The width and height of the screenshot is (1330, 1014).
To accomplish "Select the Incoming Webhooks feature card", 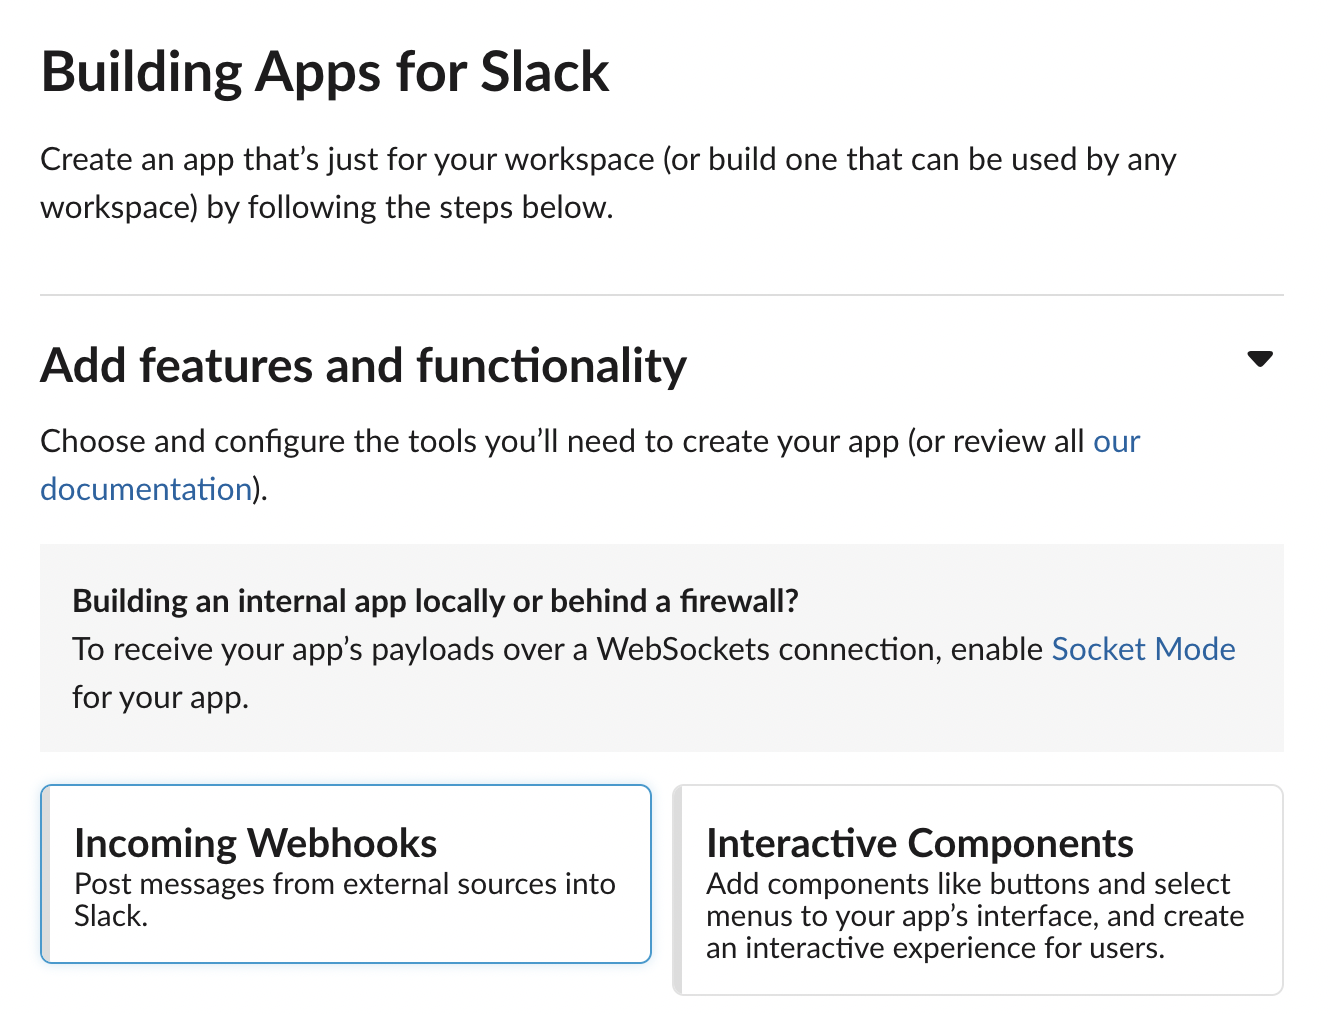I will click(x=346, y=874).
